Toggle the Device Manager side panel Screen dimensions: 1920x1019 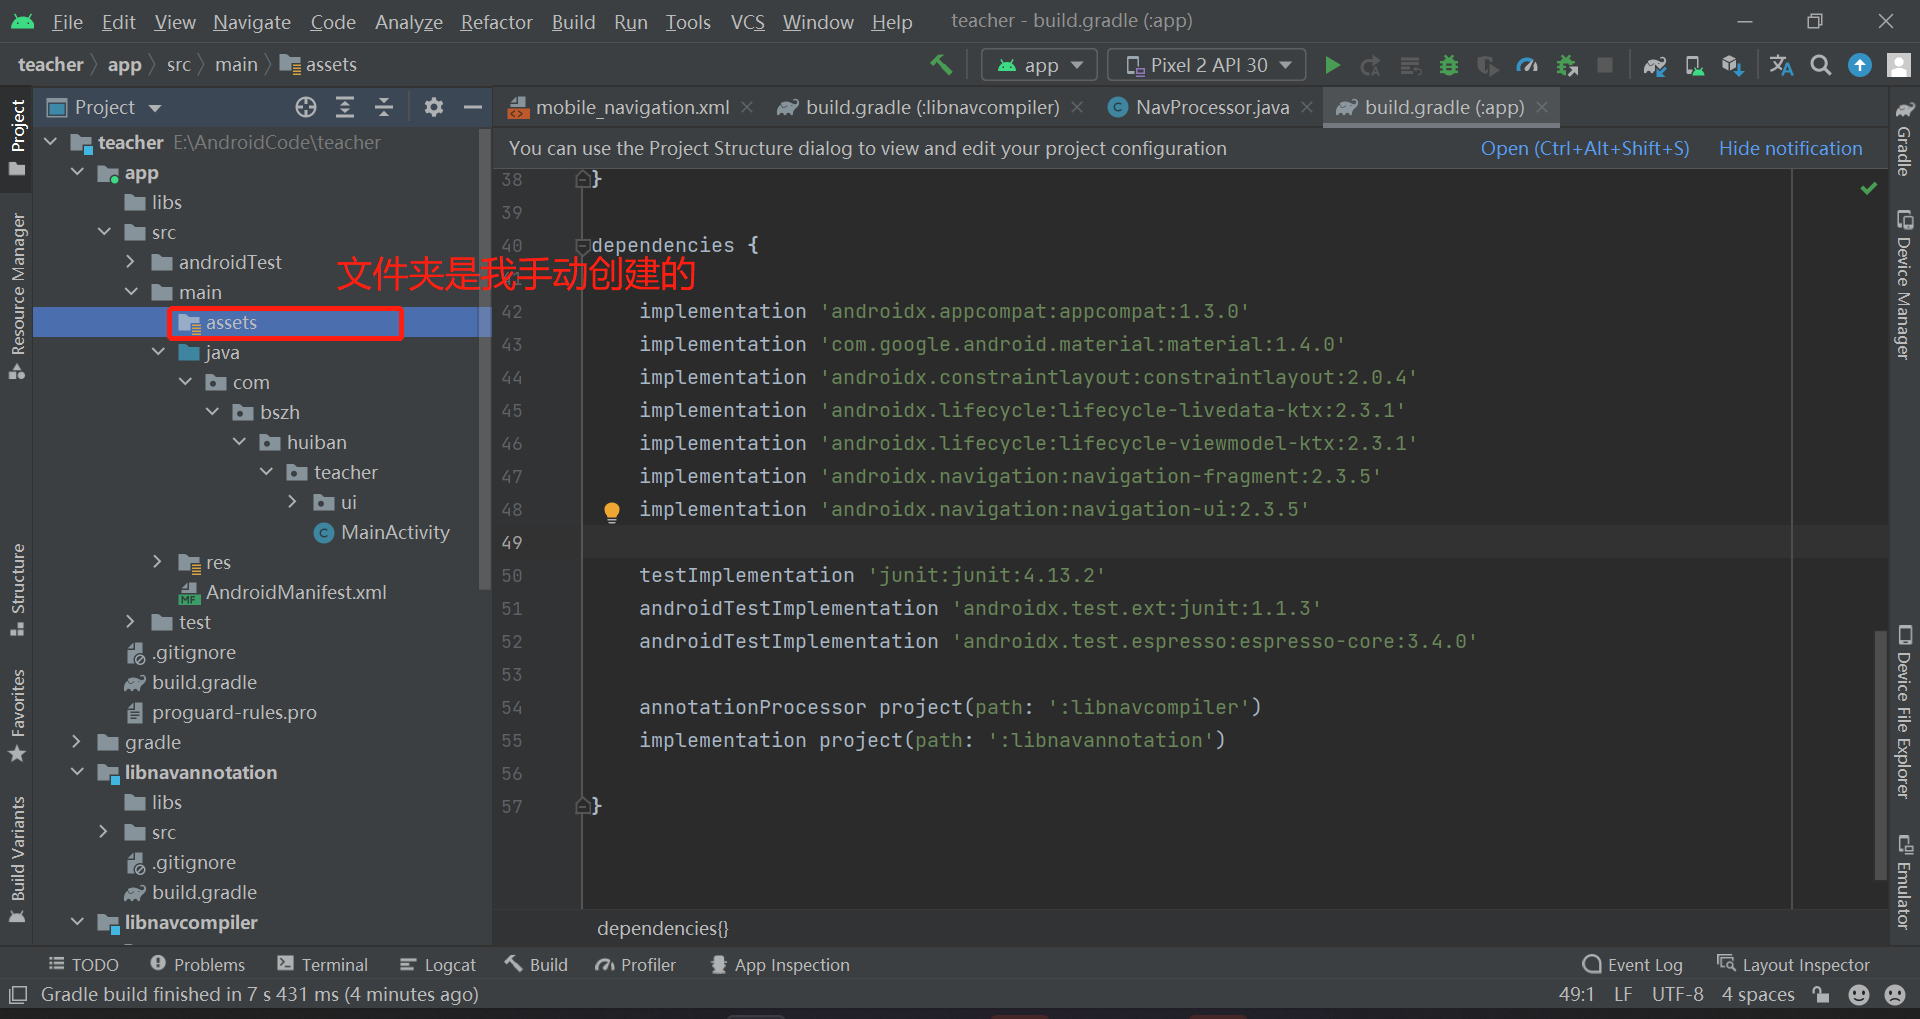(1904, 285)
